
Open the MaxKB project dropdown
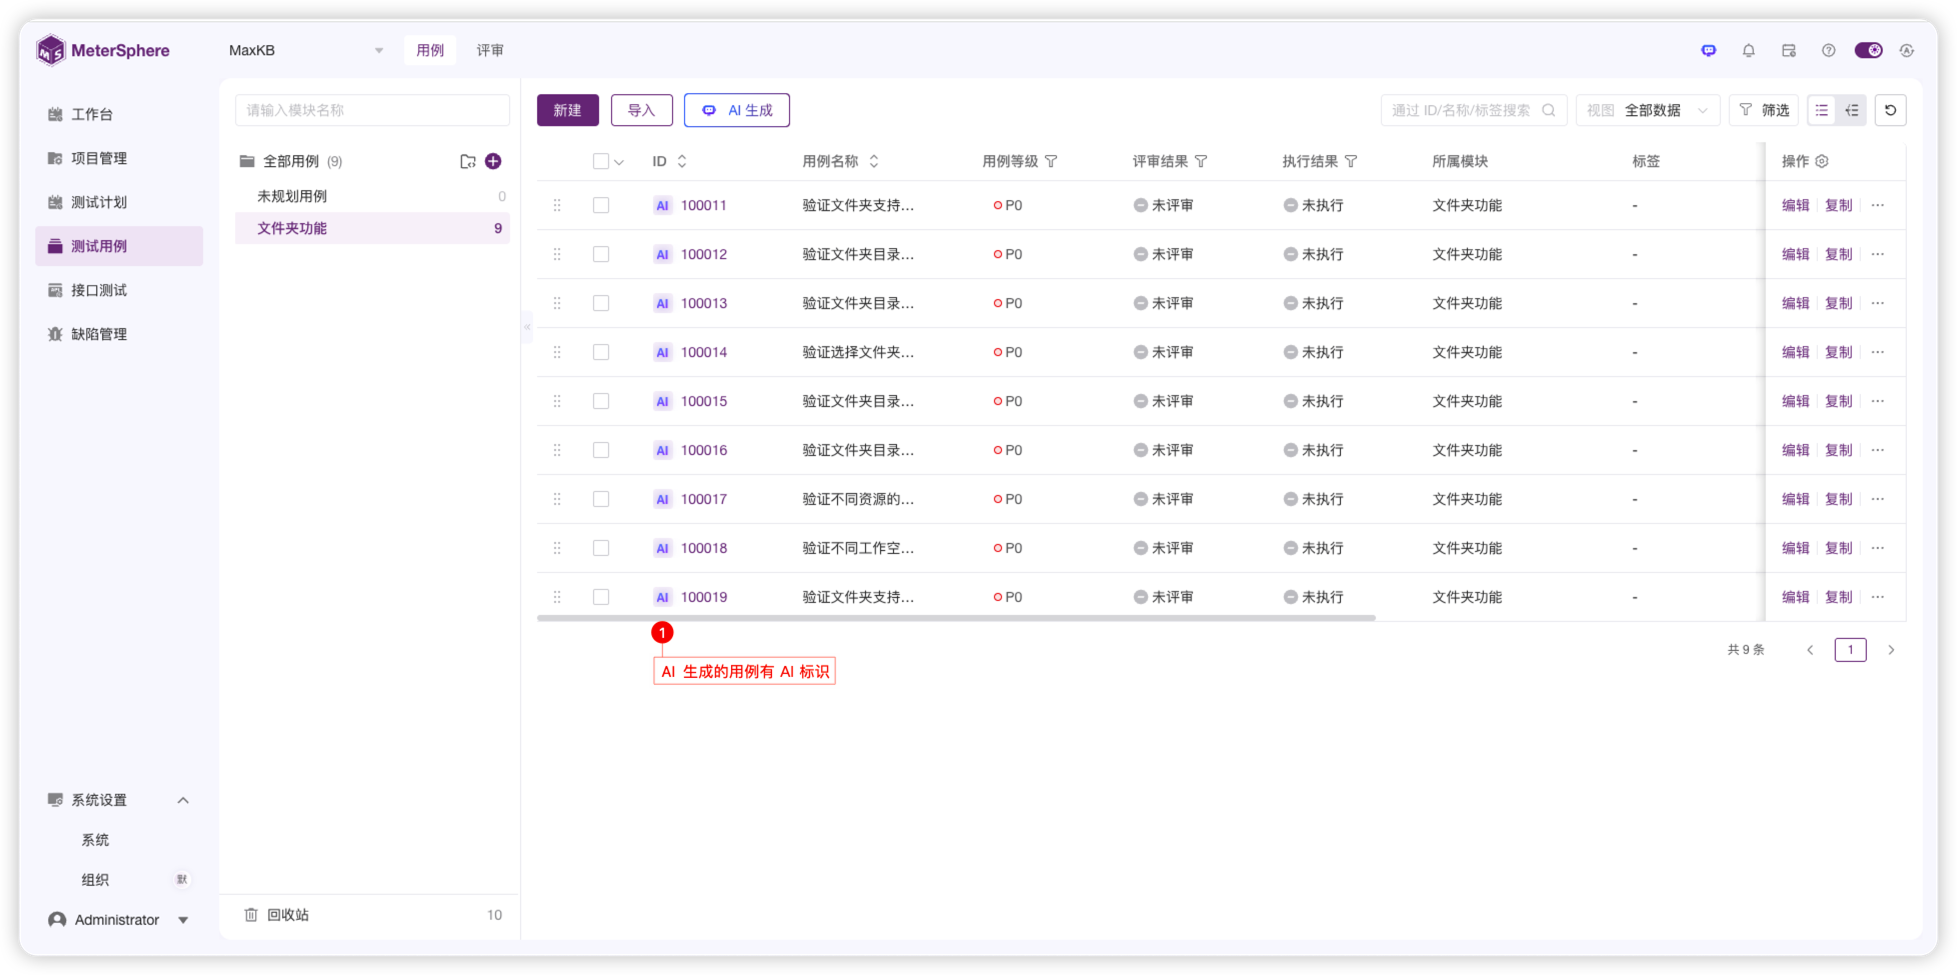click(306, 50)
